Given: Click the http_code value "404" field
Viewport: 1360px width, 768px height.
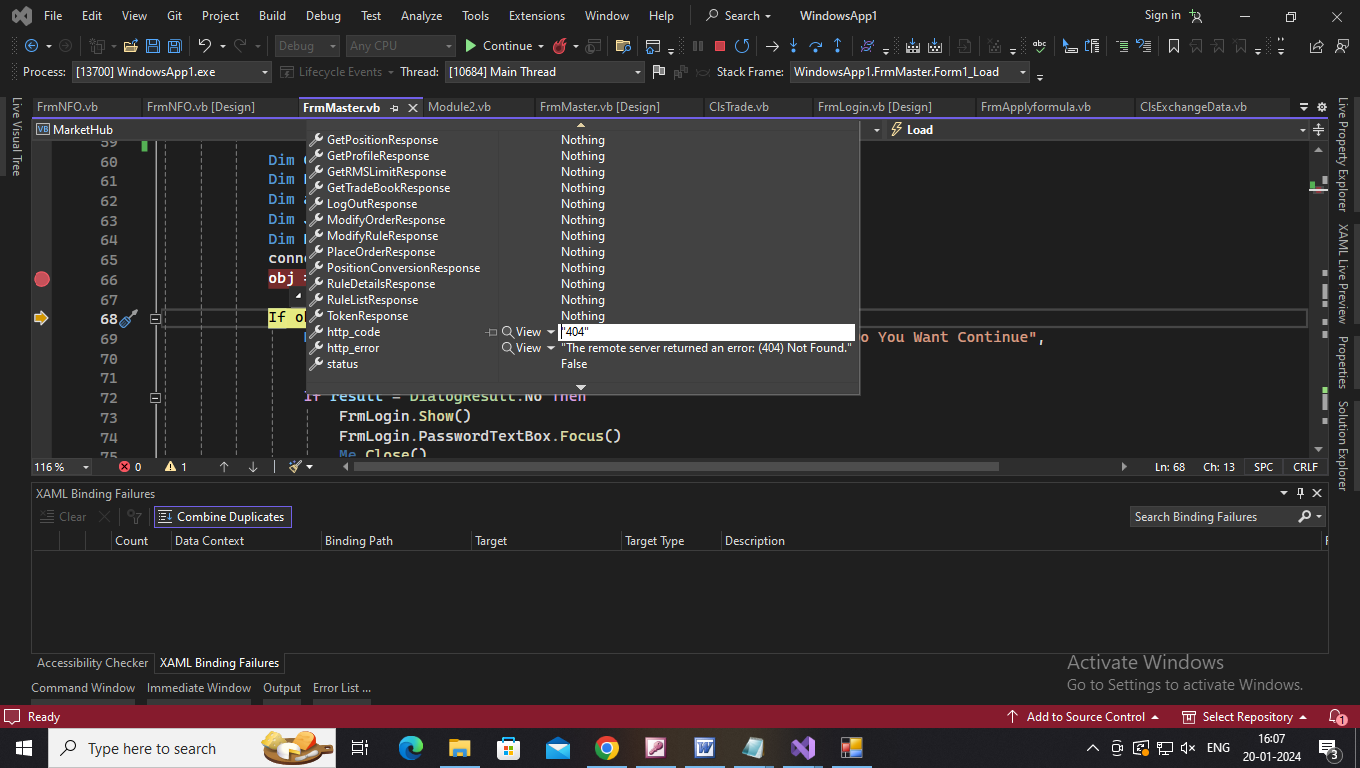Looking at the screenshot, I should click(x=707, y=332).
